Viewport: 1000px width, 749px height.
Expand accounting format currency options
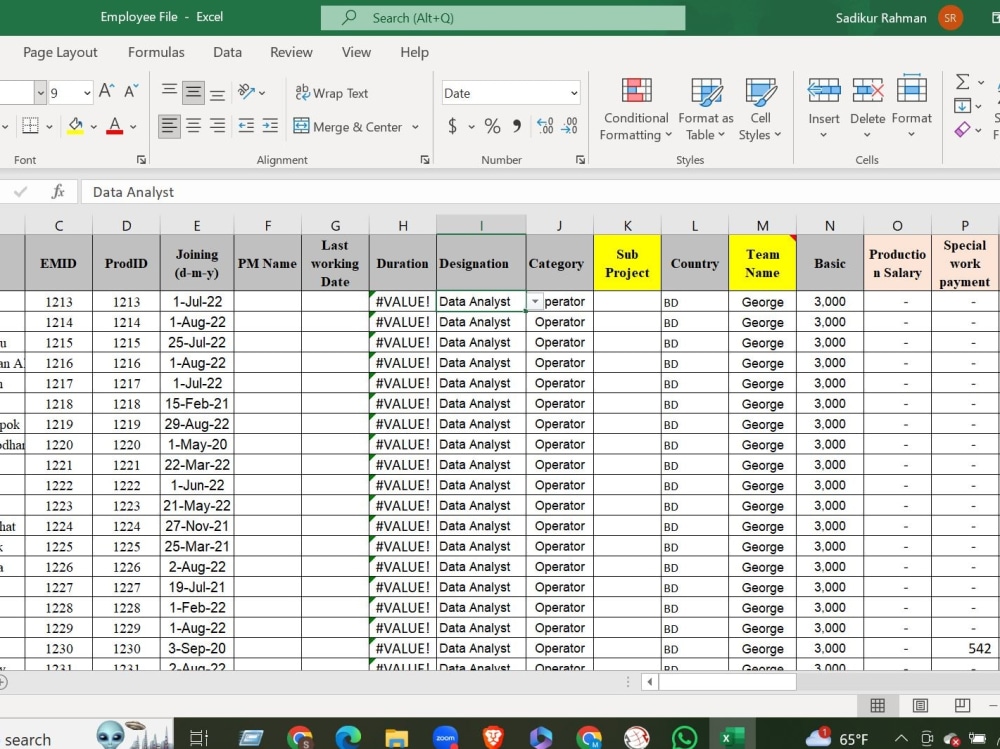coord(471,127)
